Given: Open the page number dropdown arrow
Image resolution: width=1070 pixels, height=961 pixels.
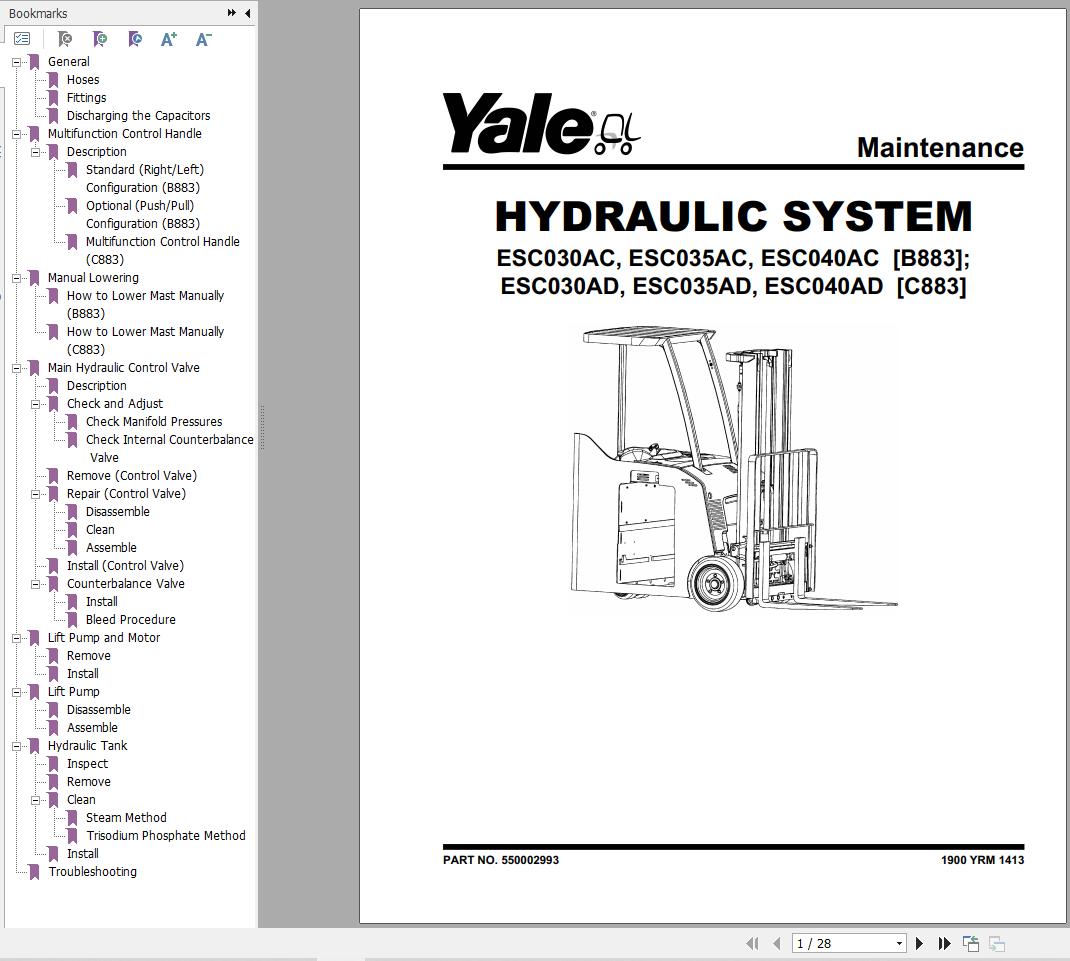Looking at the screenshot, I should (x=897, y=943).
